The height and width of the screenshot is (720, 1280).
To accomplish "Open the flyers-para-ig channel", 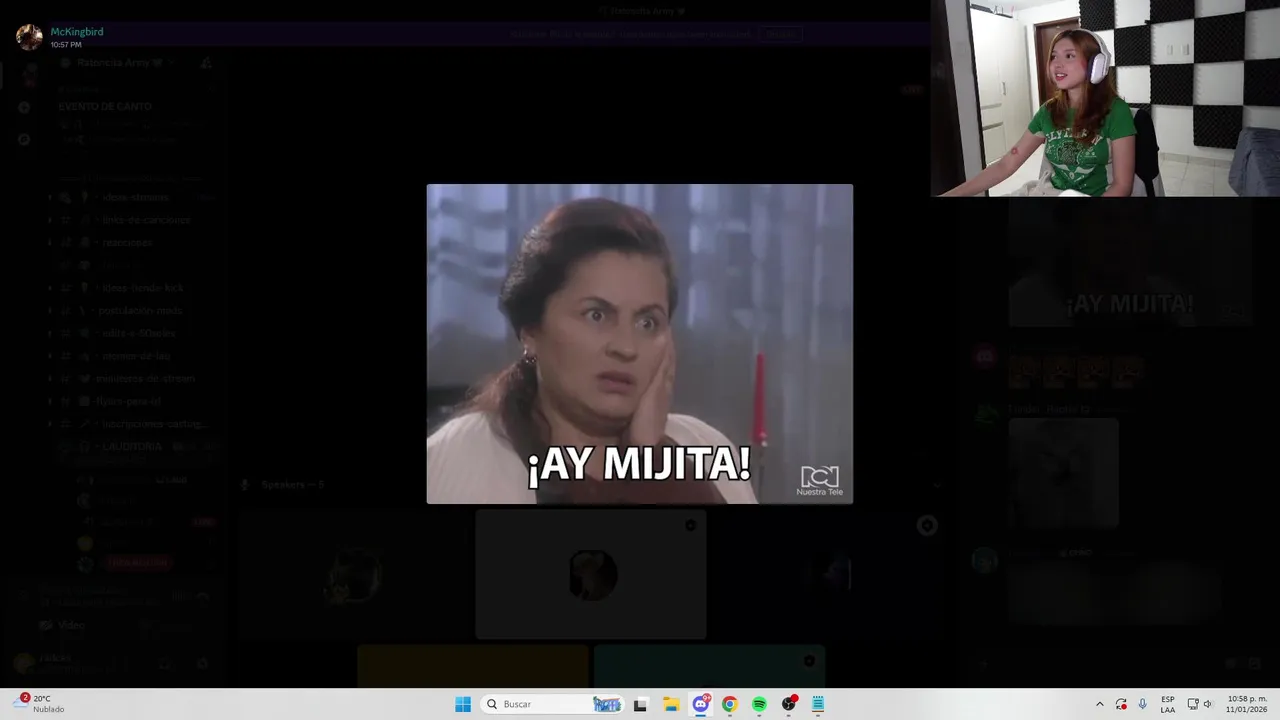I will coord(128,401).
